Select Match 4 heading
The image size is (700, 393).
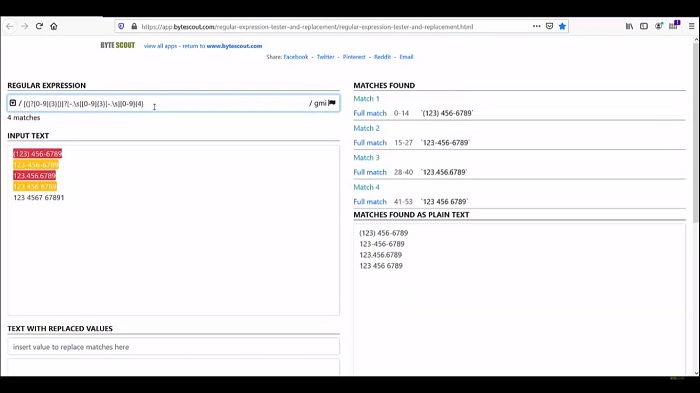(x=367, y=187)
